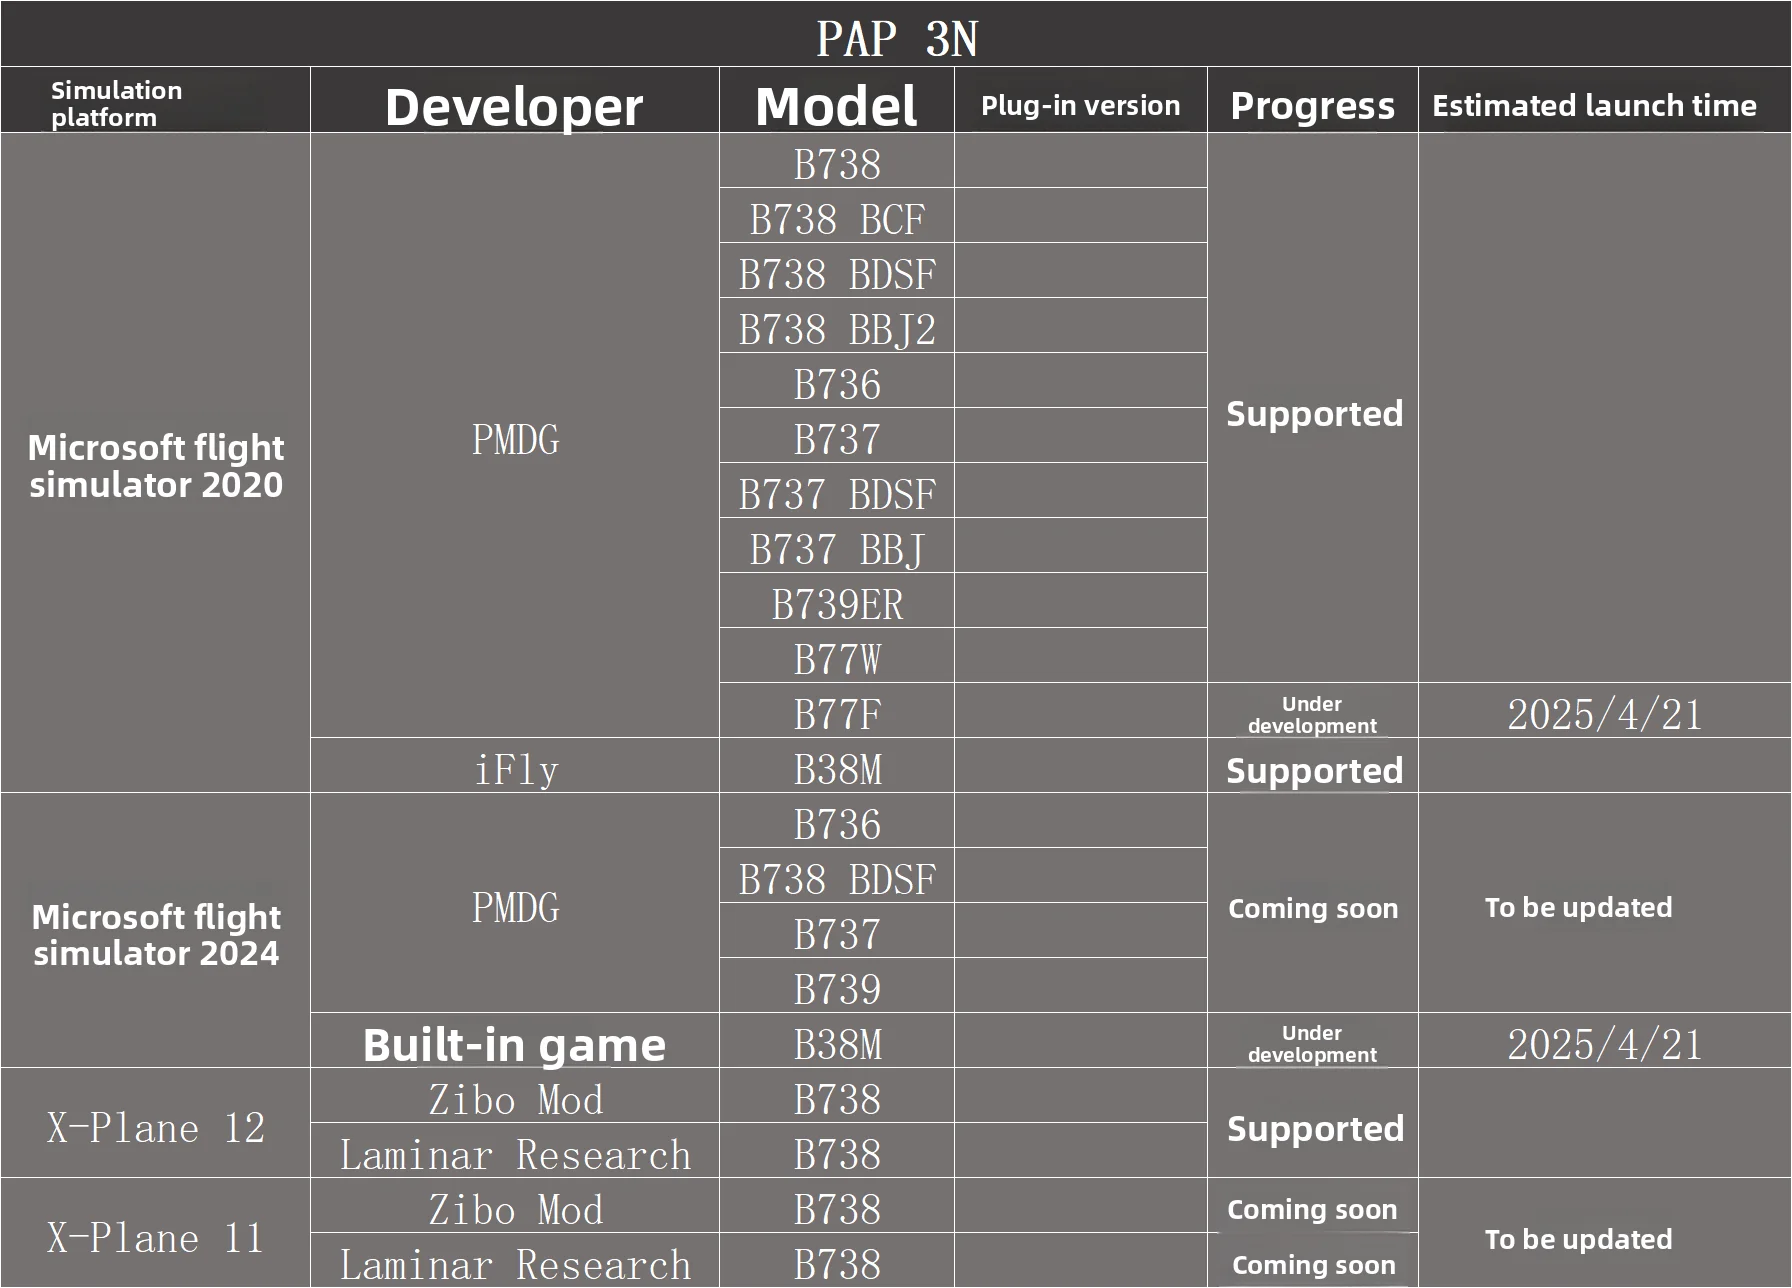This screenshot has width=1792, height=1288.
Task: Click the Estimated launch time header
Action: [x=1594, y=106]
